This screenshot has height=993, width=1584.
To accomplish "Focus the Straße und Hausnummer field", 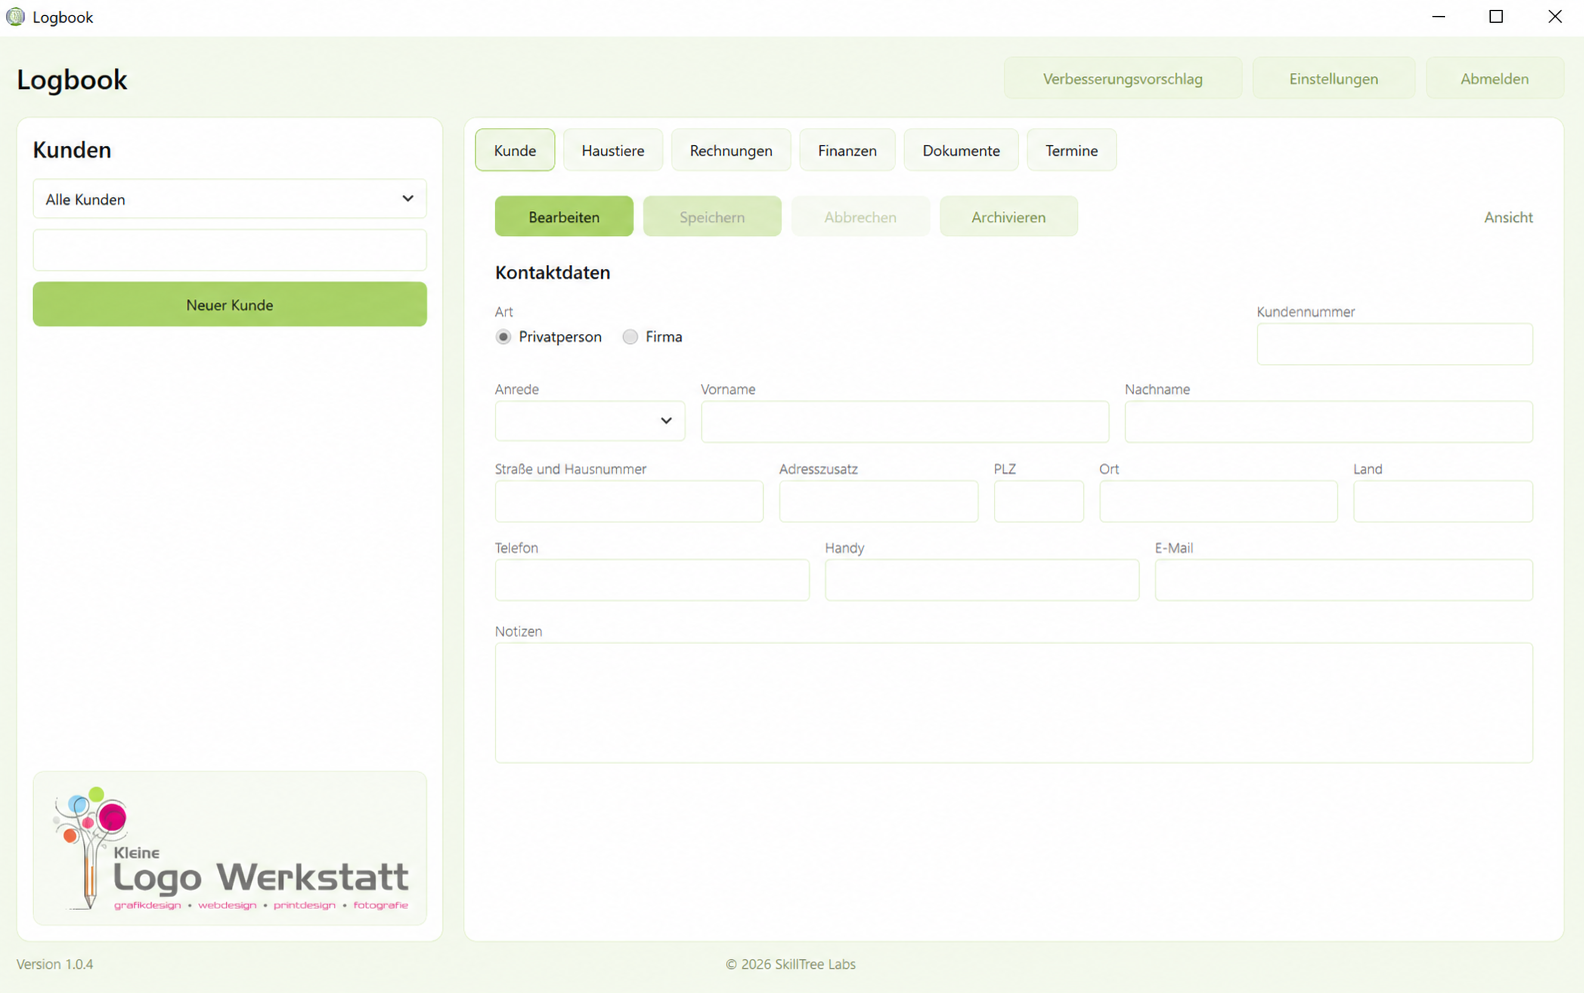I will (x=629, y=501).
